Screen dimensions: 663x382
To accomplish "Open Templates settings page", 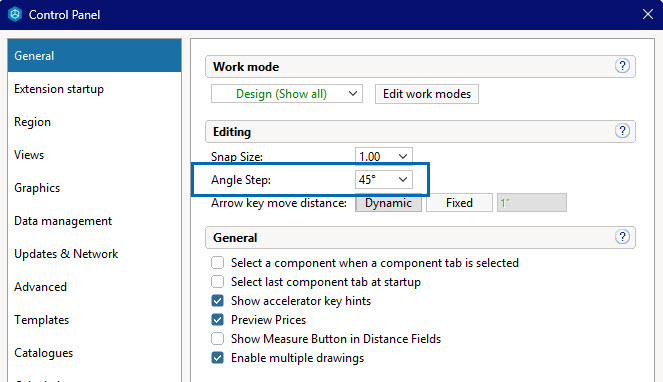I will pyautogui.click(x=94, y=320).
